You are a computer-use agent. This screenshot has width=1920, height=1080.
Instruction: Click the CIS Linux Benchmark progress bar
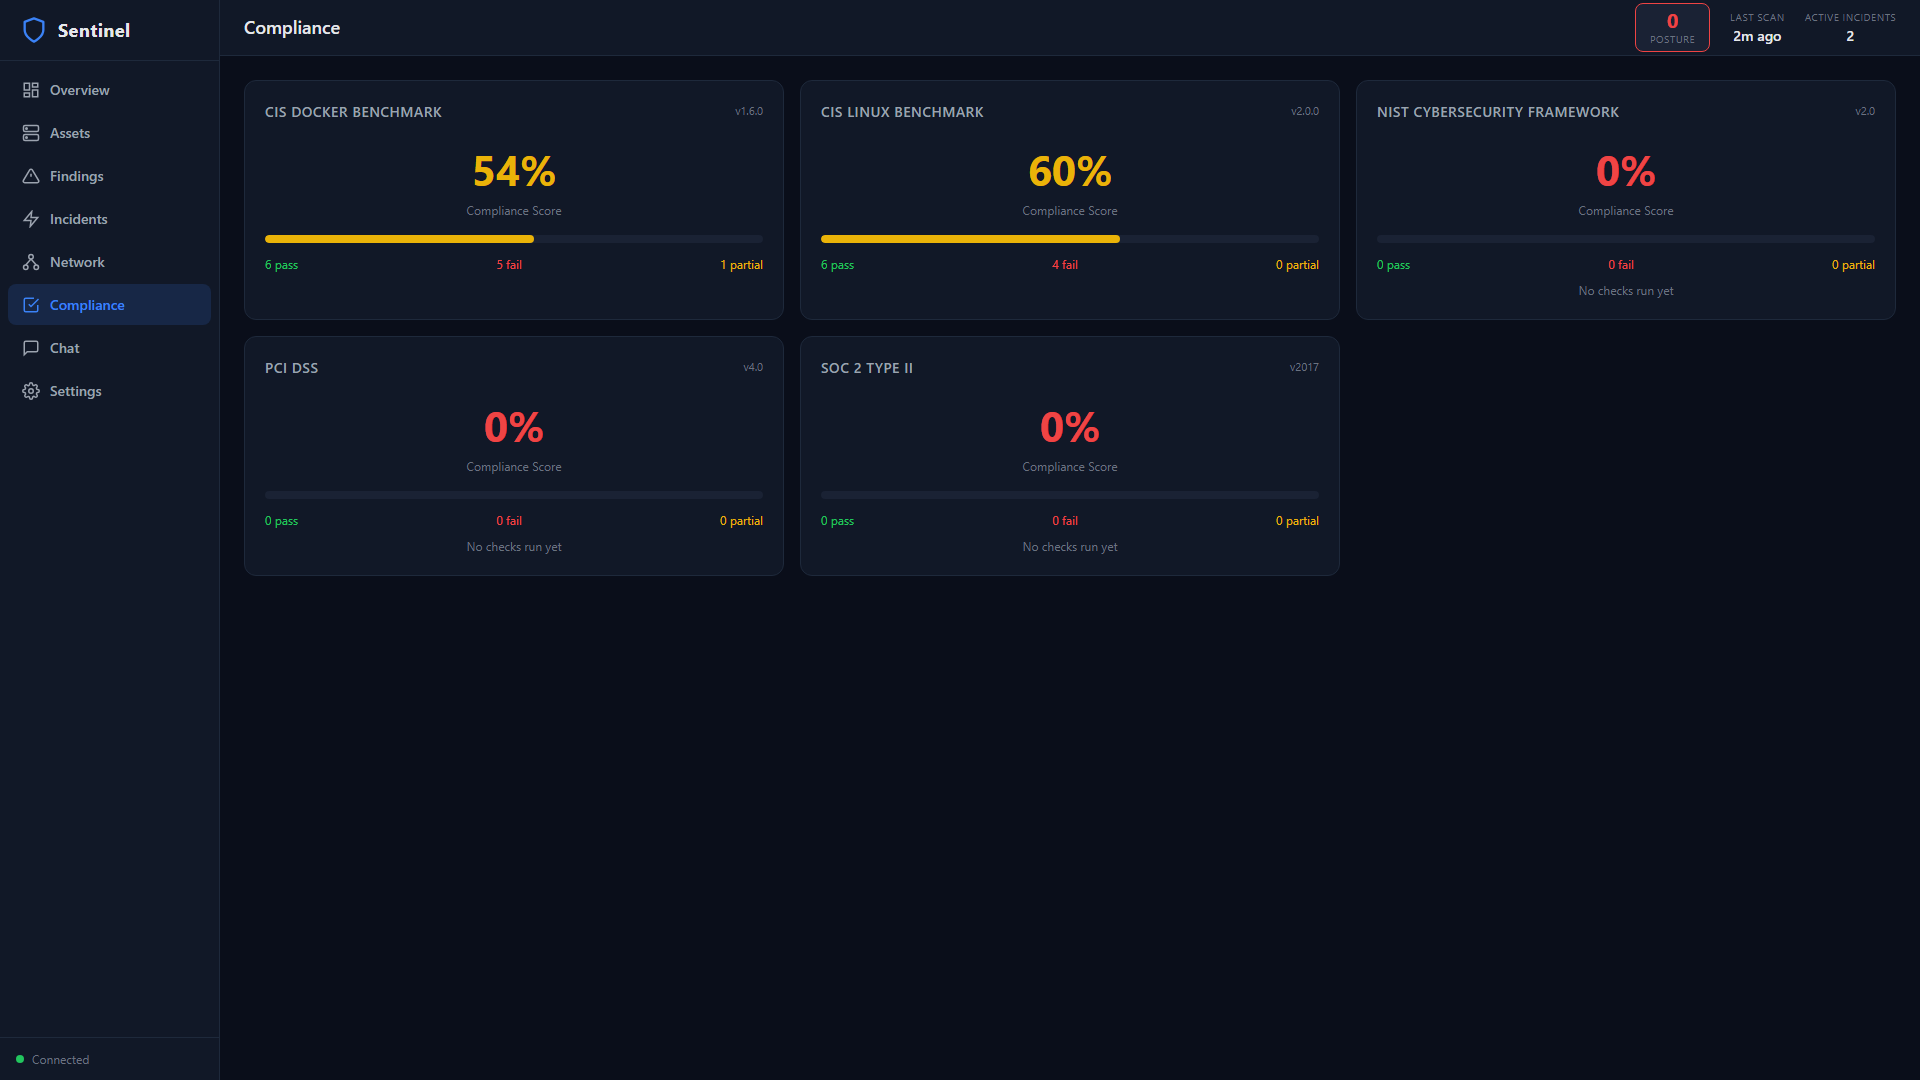pos(1069,239)
